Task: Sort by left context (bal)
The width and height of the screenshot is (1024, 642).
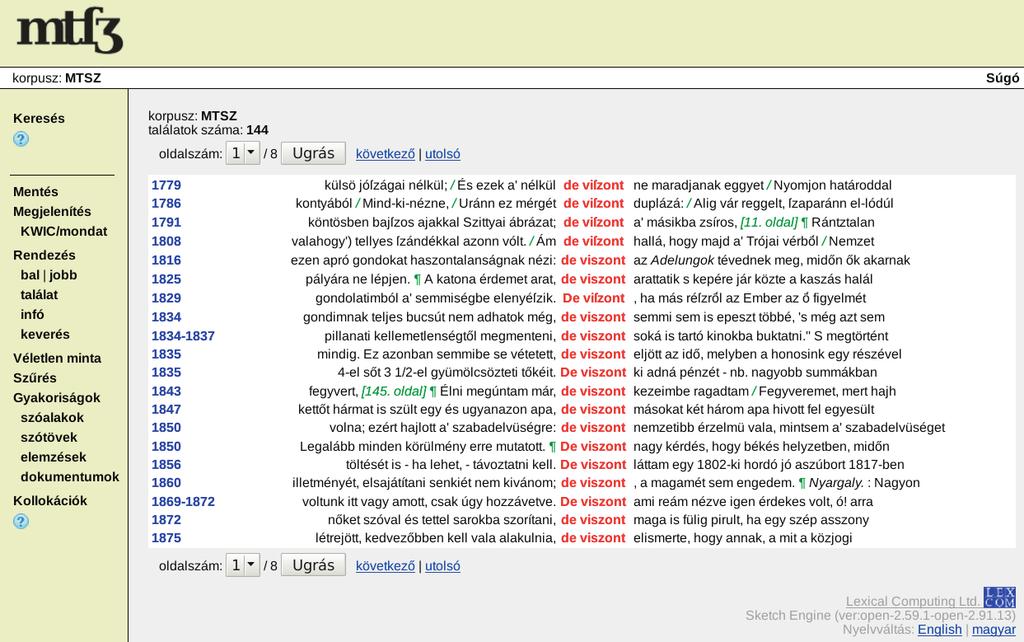Action: (x=30, y=275)
